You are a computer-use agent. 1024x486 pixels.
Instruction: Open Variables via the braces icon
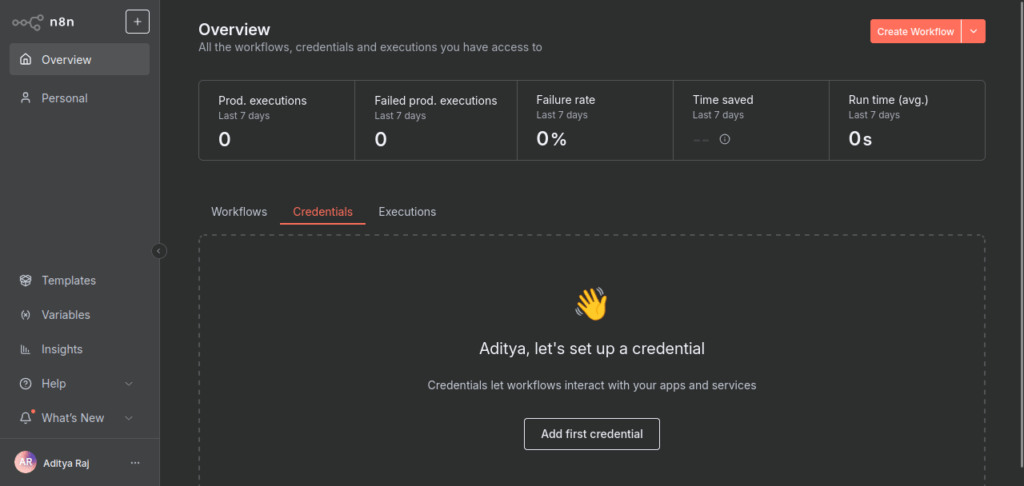click(26, 315)
